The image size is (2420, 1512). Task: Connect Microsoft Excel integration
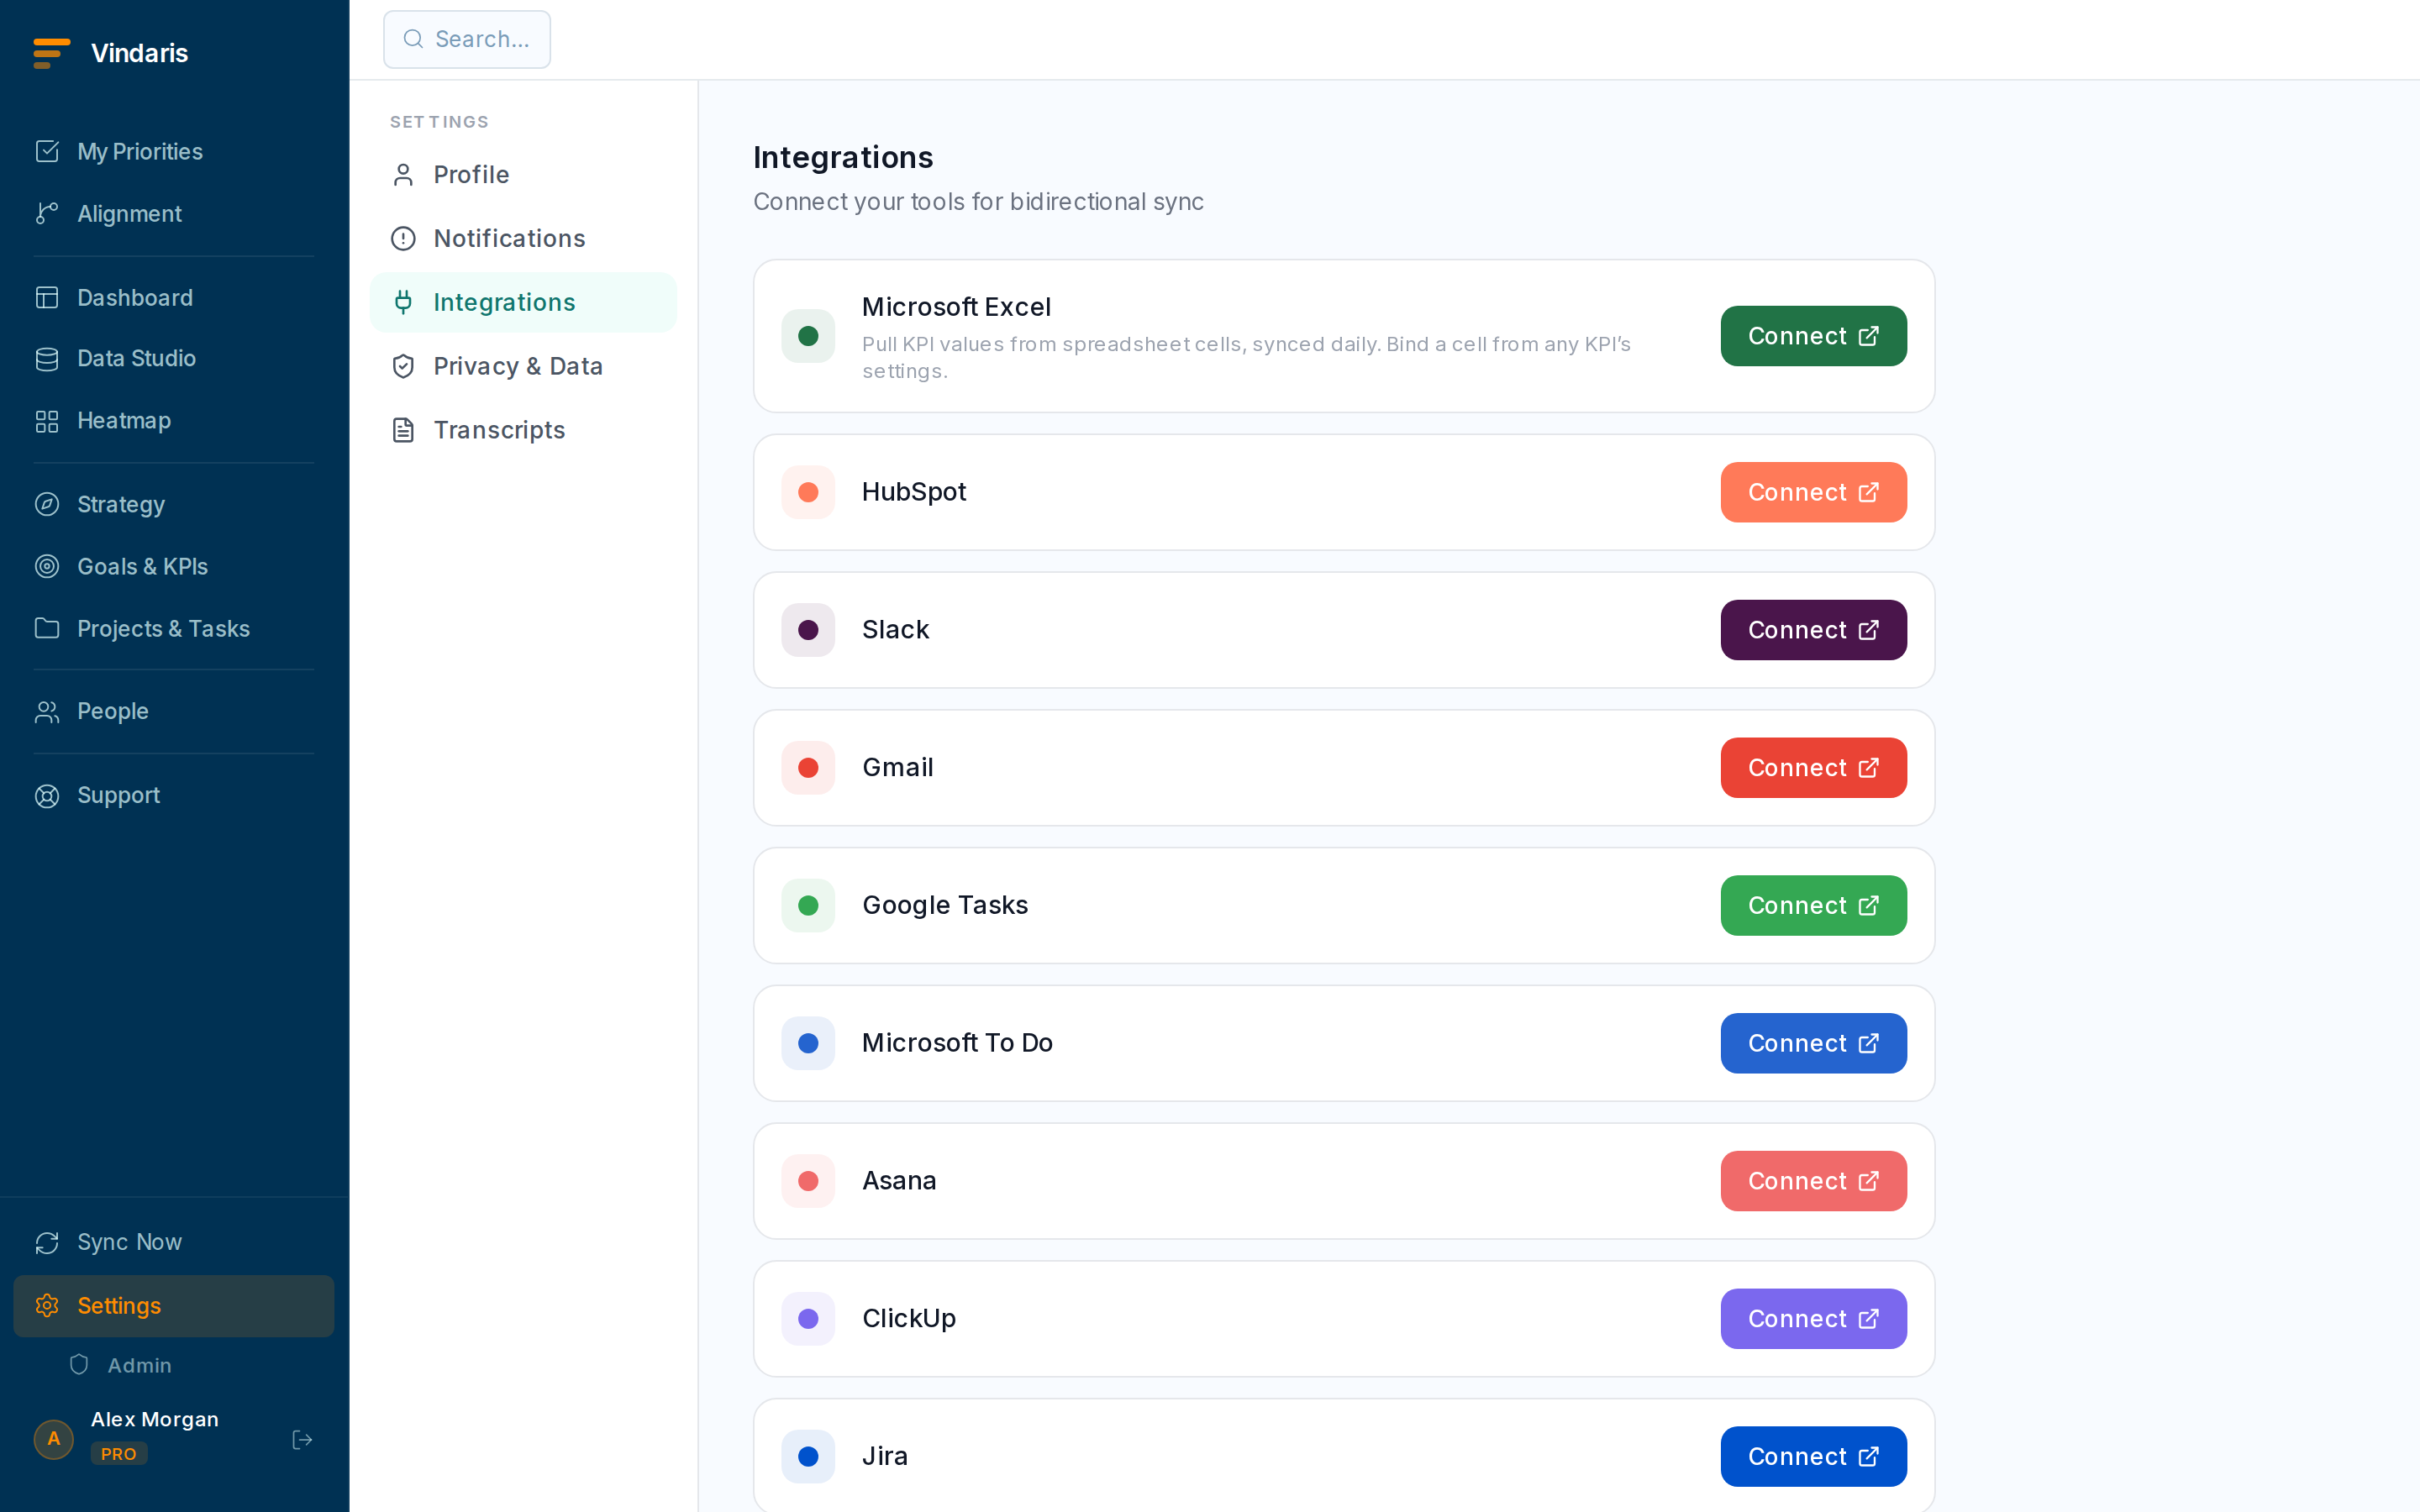tap(1813, 336)
